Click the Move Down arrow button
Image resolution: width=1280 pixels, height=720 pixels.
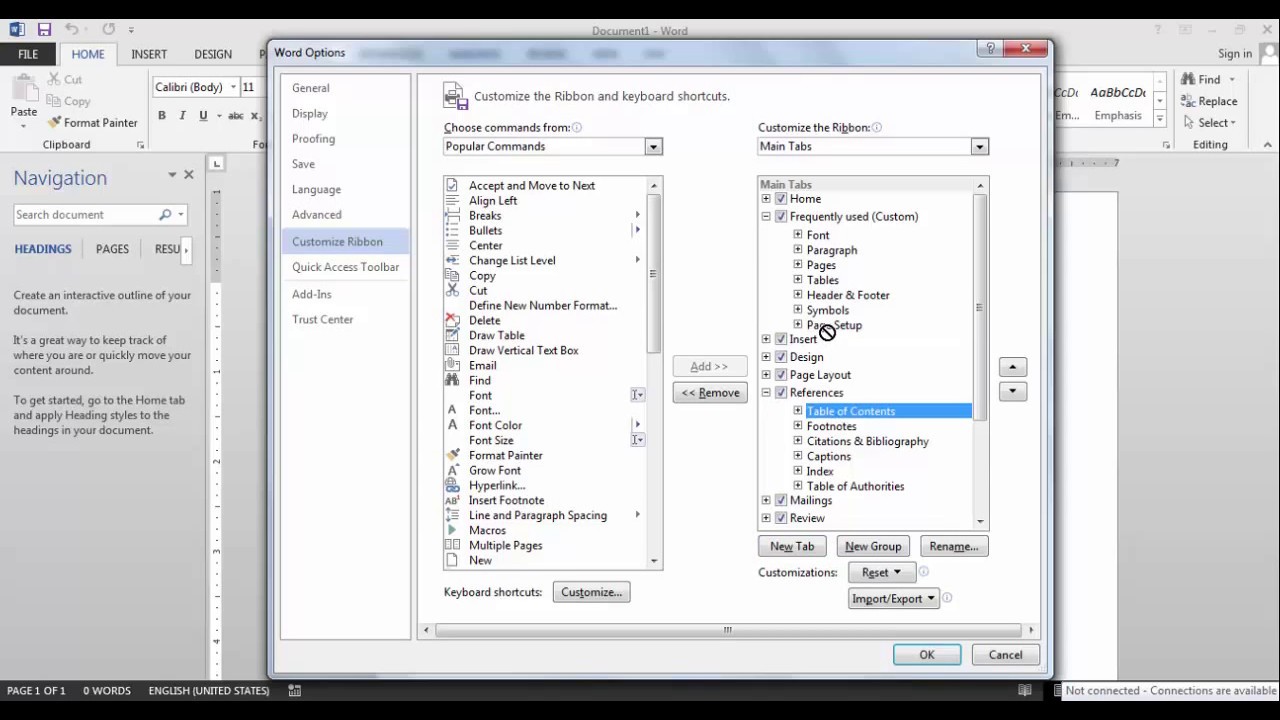tap(1012, 391)
